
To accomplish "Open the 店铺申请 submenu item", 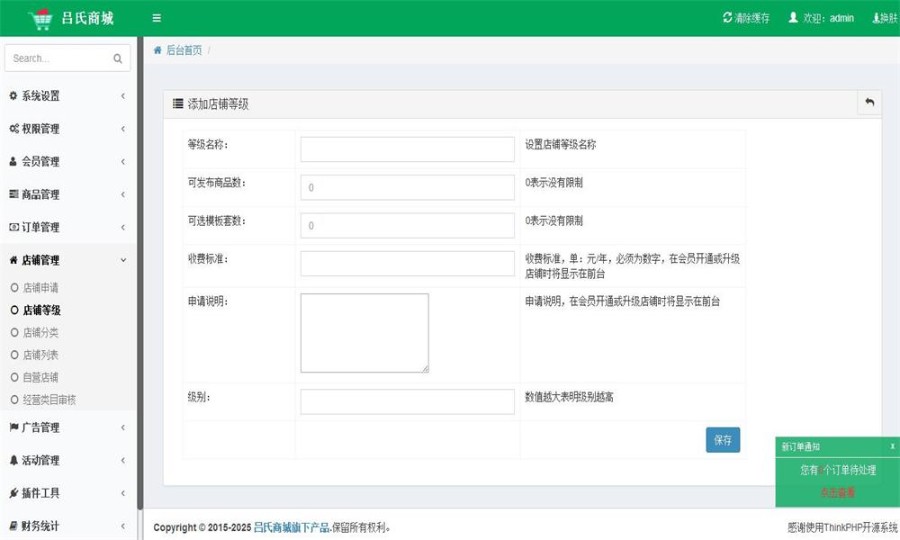I will click(41, 288).
